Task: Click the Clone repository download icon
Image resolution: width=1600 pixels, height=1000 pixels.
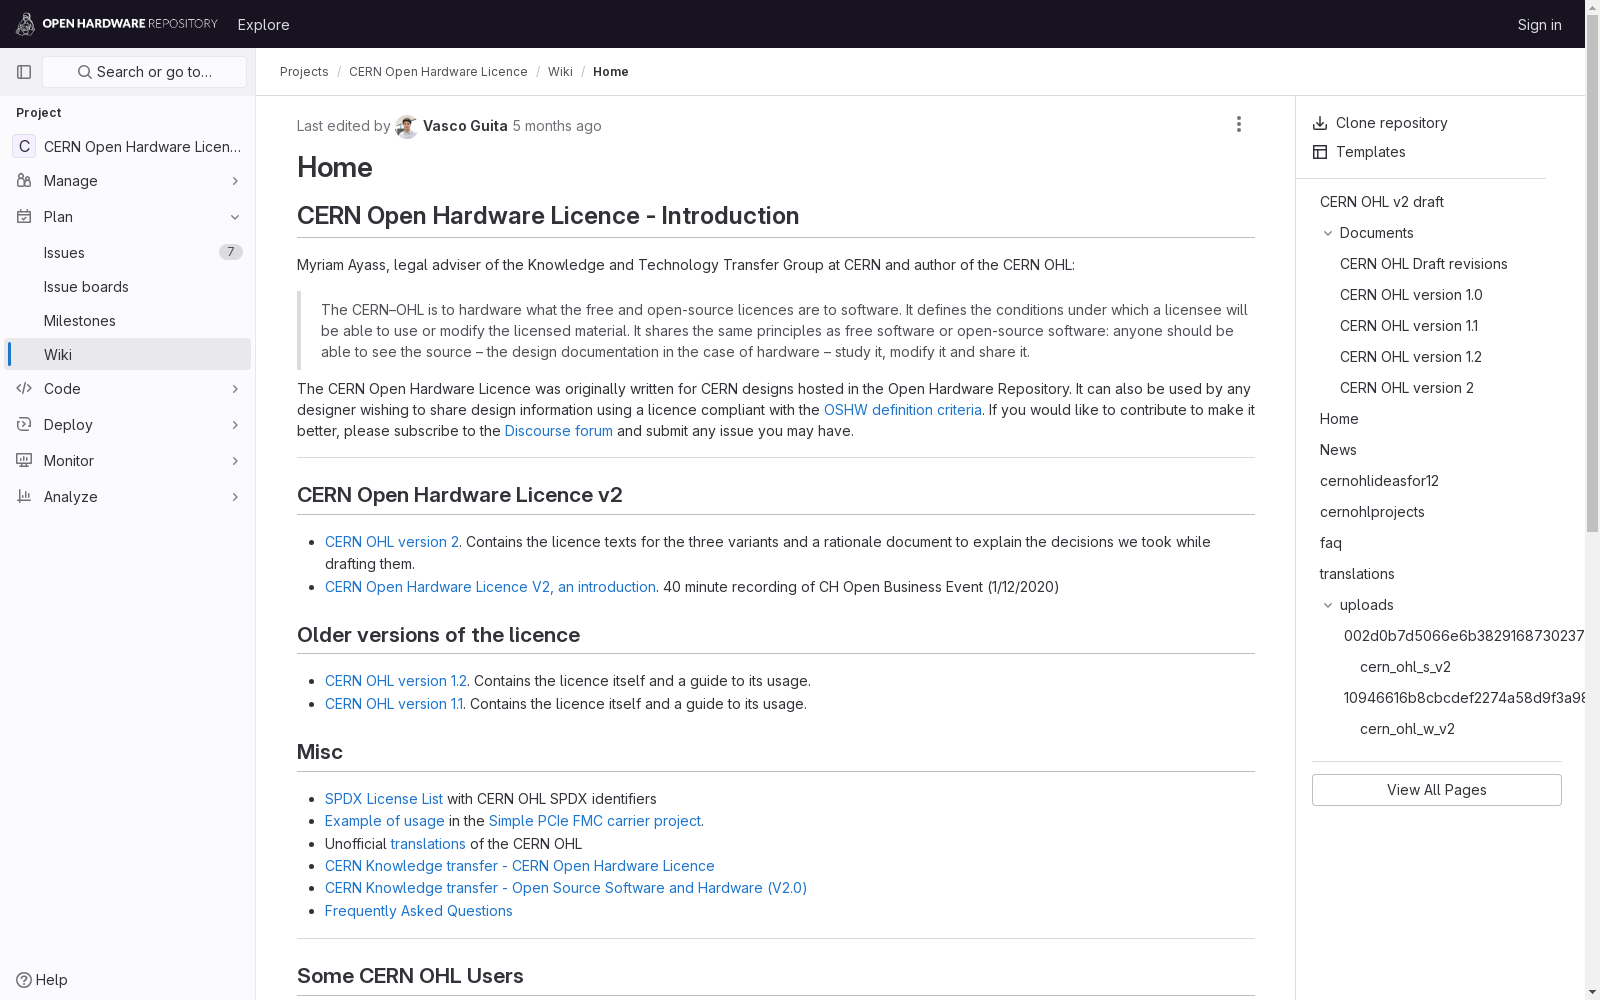Action: (1320, 123)
